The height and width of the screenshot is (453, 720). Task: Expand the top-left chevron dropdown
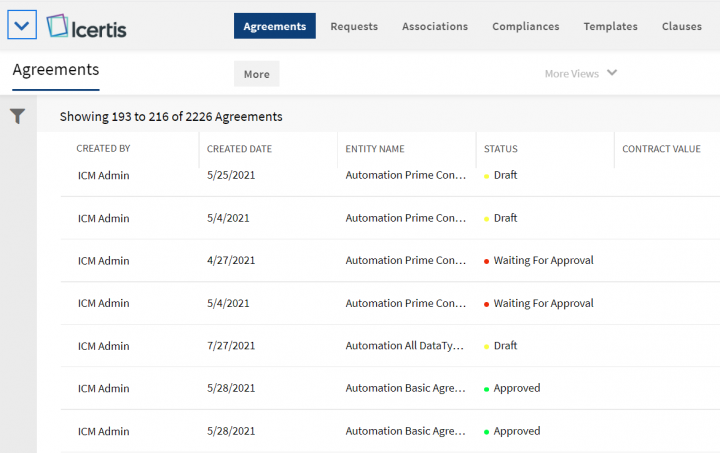(22, 25)
